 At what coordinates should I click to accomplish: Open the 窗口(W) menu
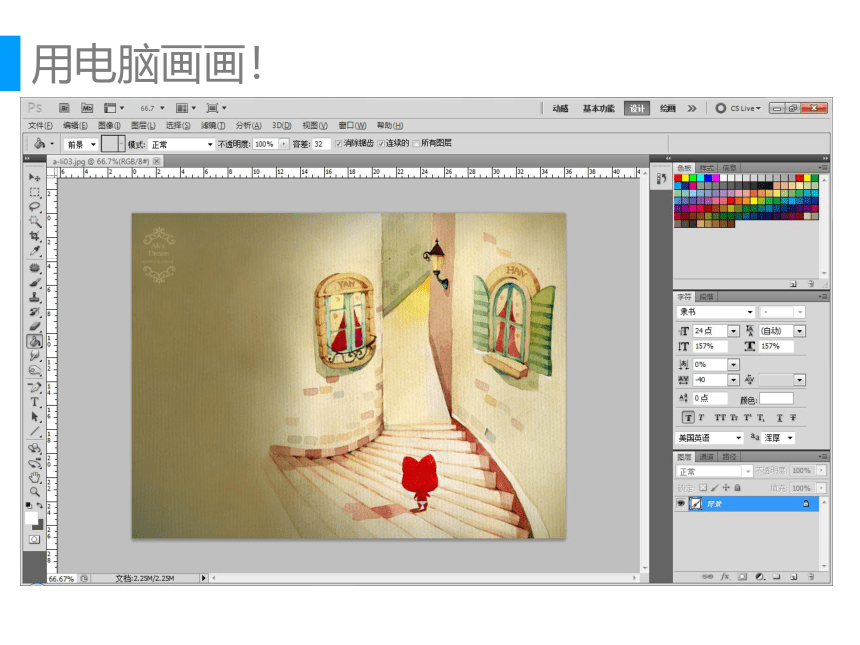point(352,126)
